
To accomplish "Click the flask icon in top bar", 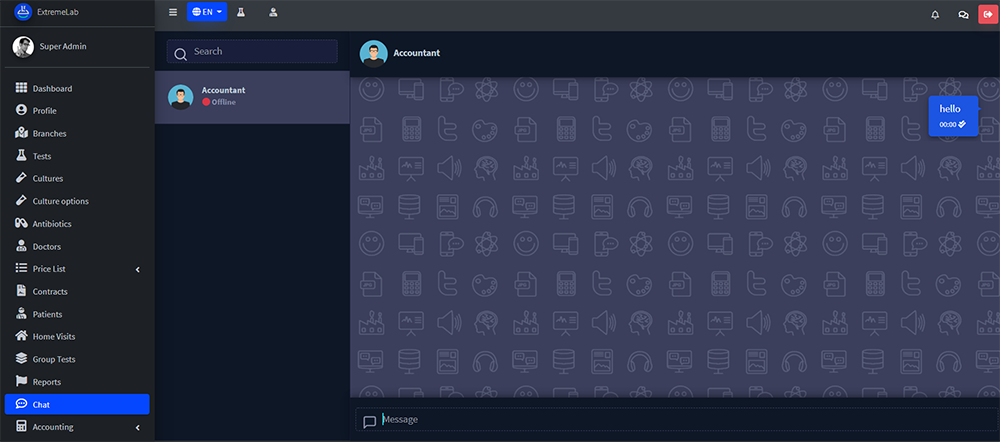I will tap(241, 13).
